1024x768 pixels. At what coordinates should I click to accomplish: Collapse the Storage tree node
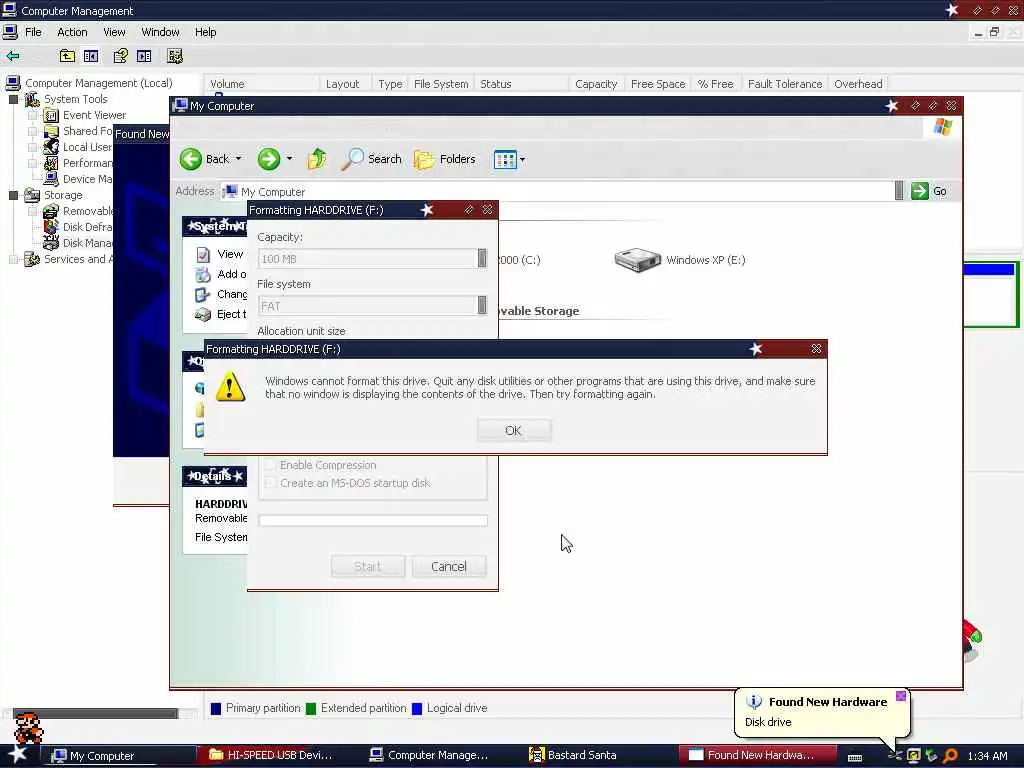[13, 195]
